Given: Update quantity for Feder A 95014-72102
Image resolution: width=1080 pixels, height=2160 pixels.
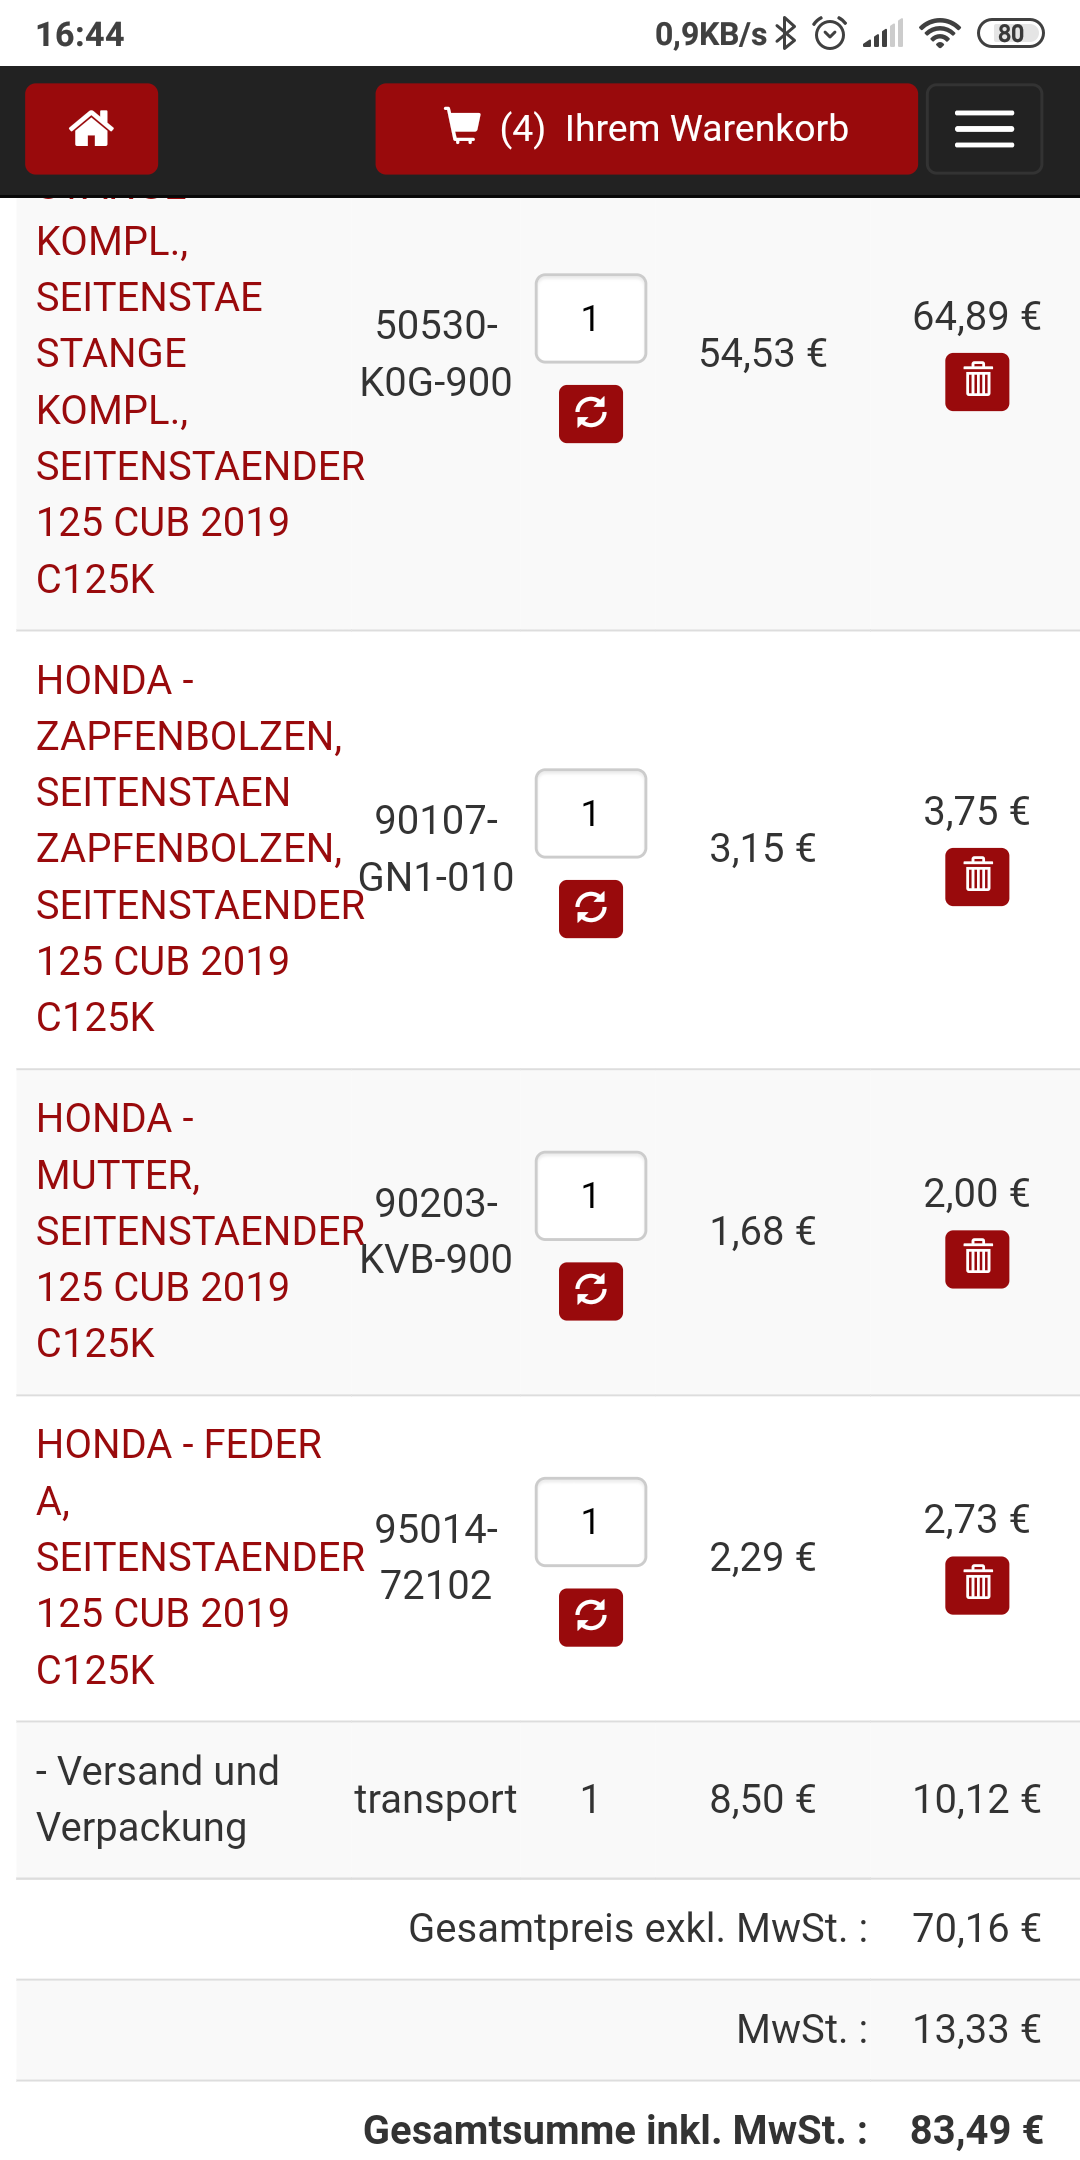Looking at the screenshot, I should point(591,1617).
